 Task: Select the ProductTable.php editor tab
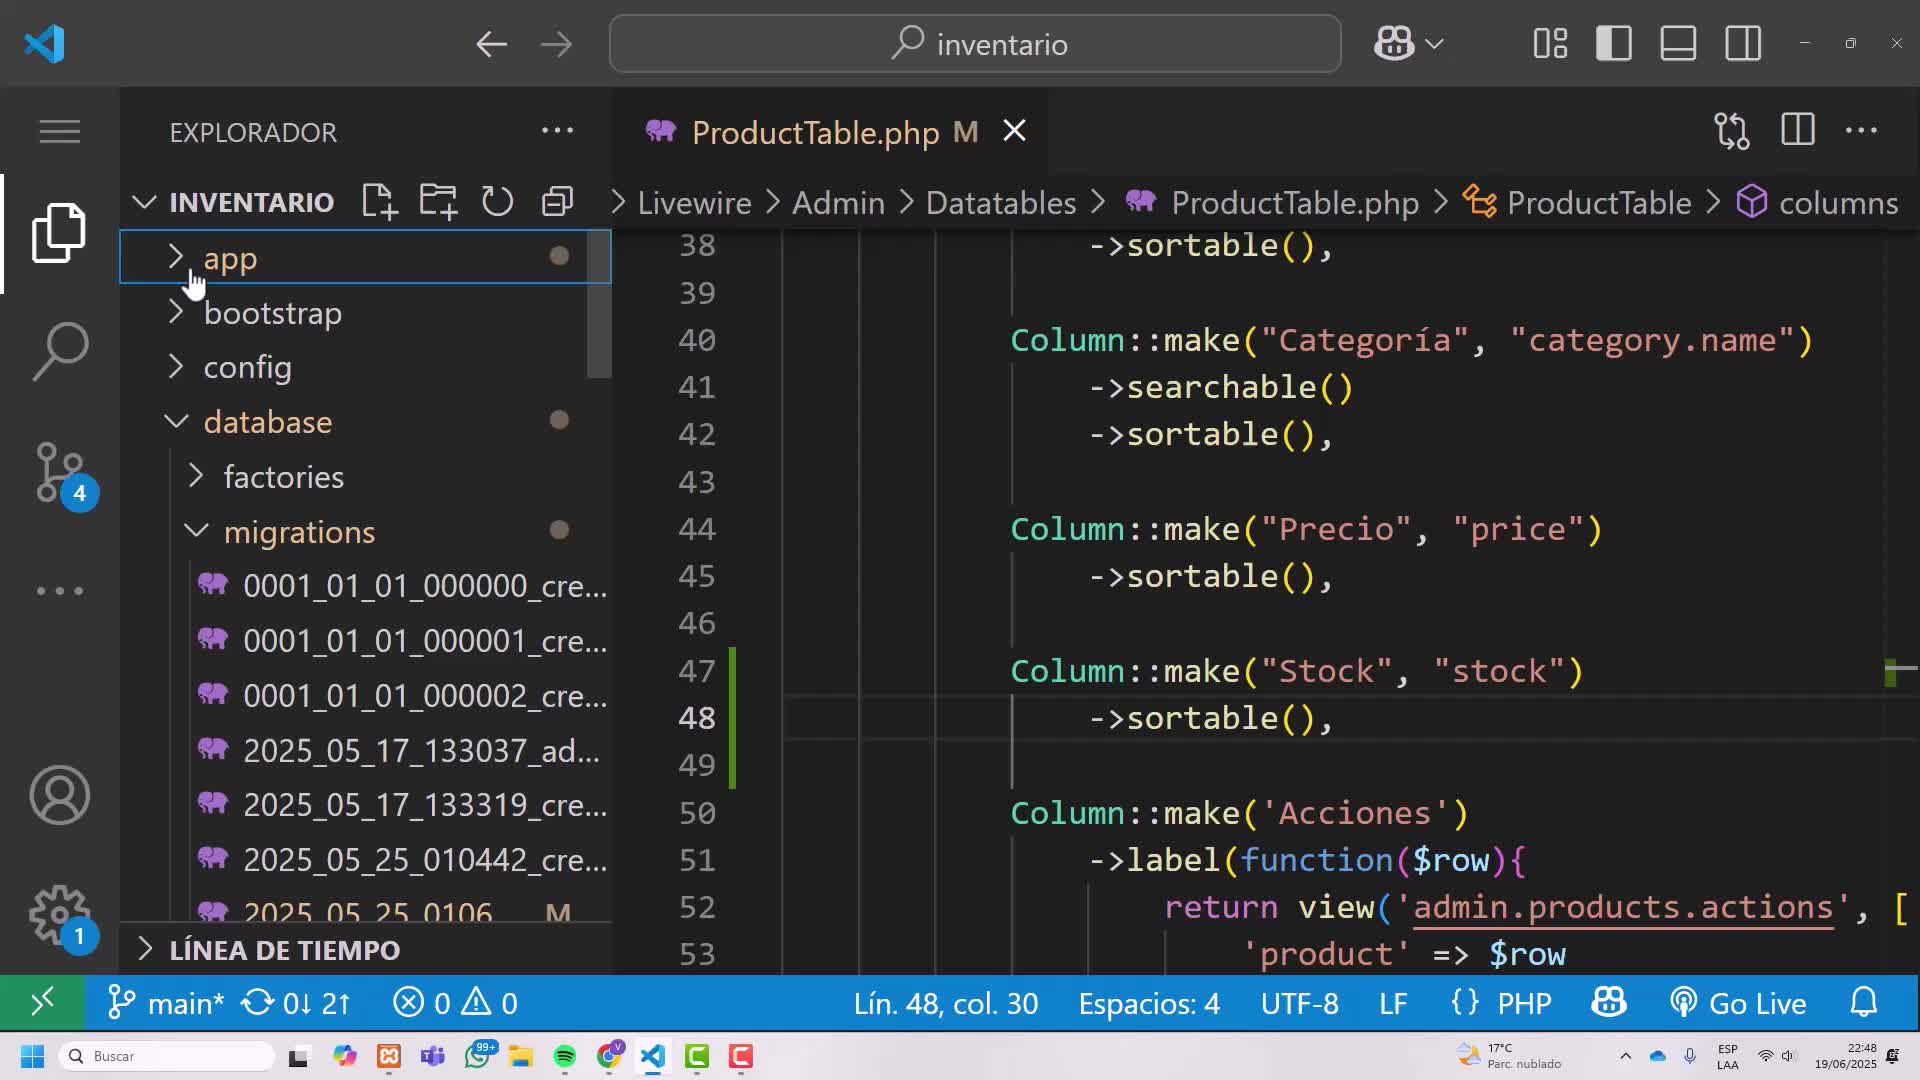click(830, 132)
